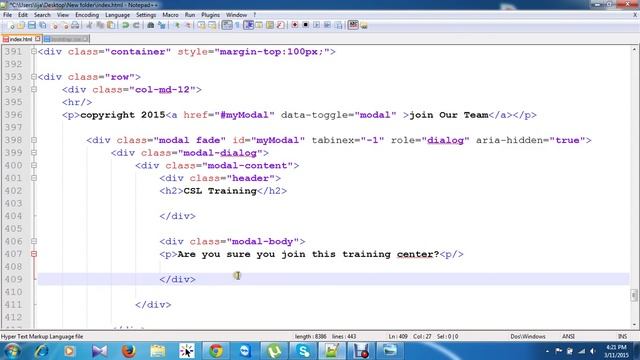The width and height of the screenshot is (640, 360).
Task: Close the index.html tab
Action: (38, 39)
